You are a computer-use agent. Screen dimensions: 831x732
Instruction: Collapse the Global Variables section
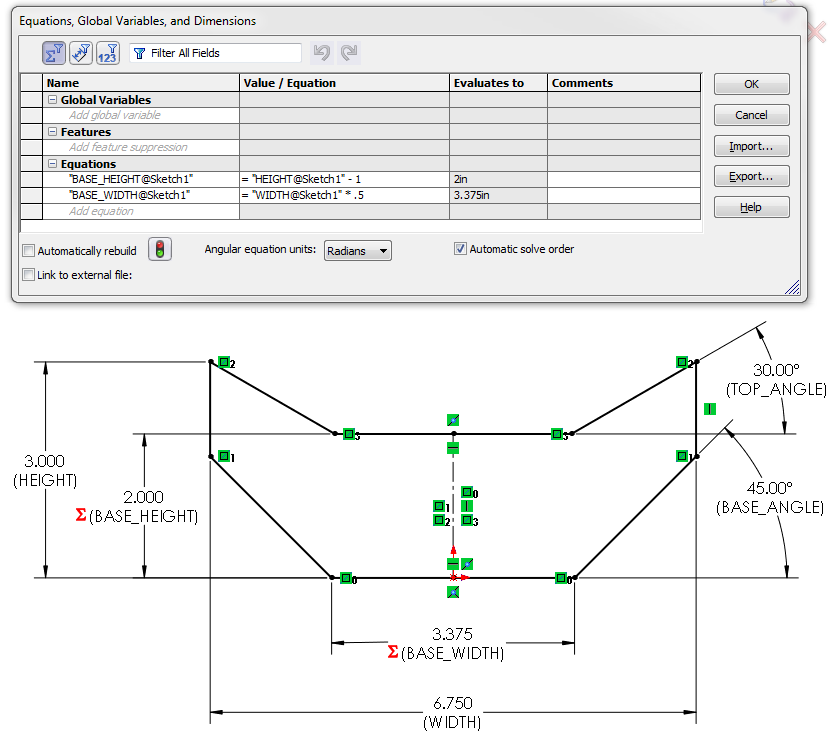52,100
